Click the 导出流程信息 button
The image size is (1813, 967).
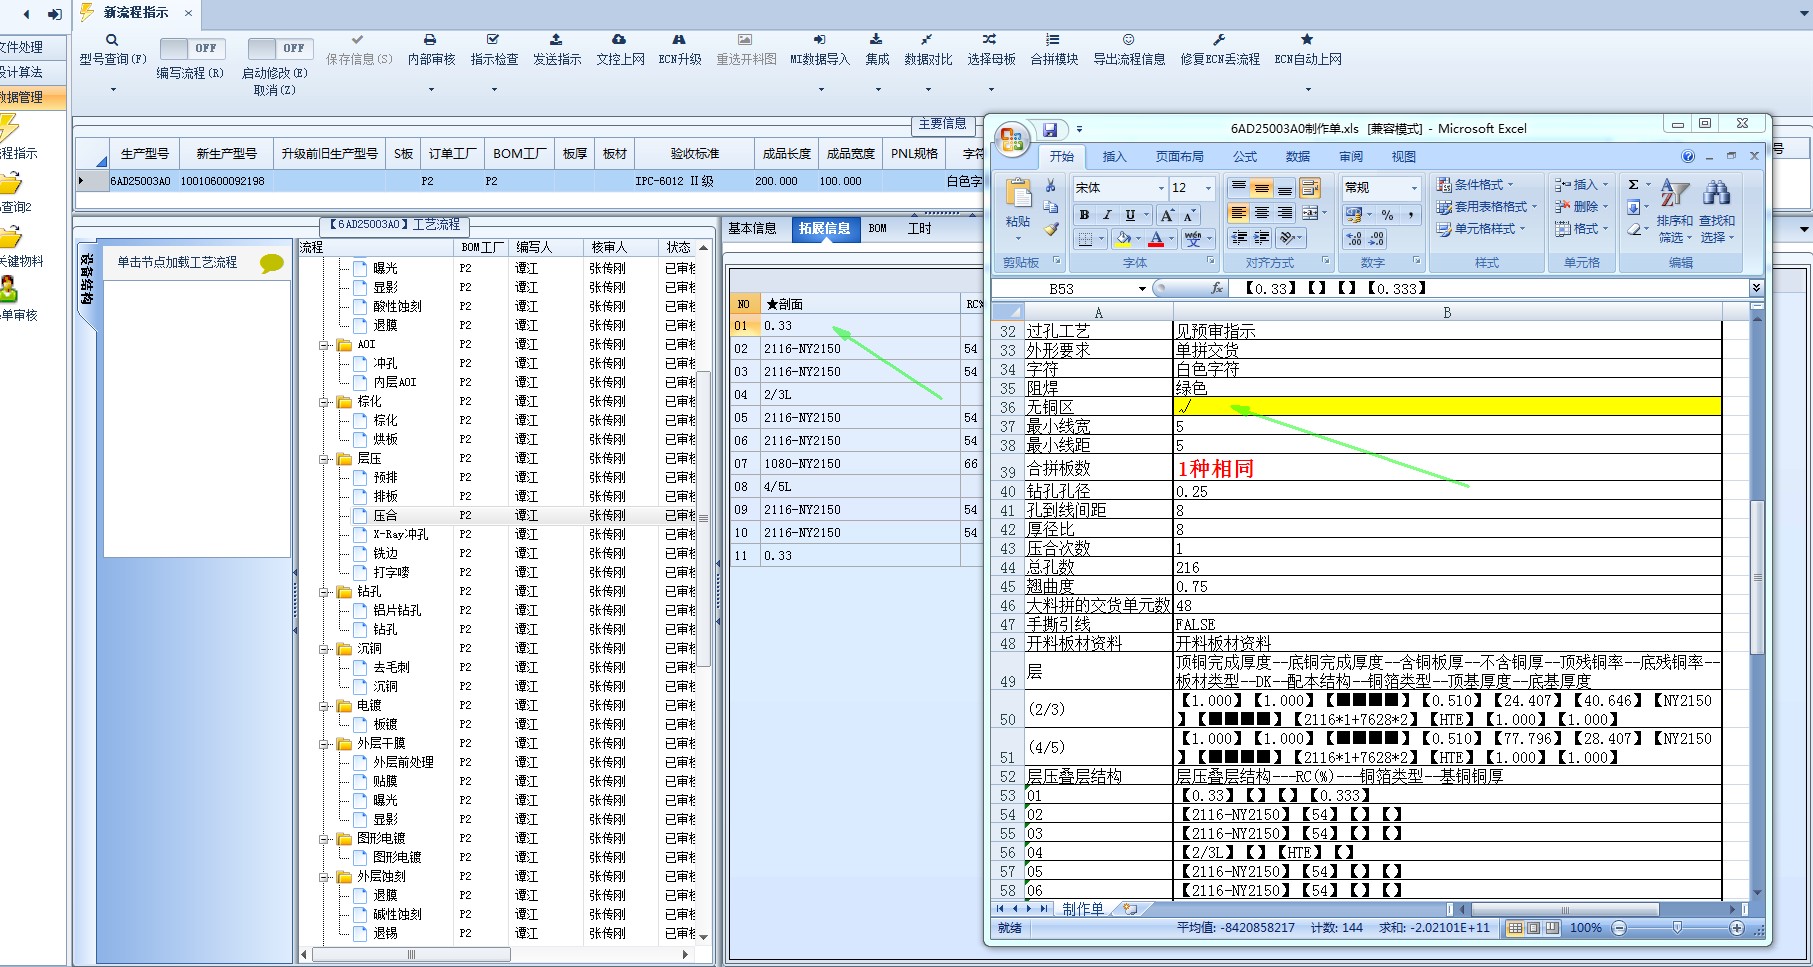coord(1128,50)
